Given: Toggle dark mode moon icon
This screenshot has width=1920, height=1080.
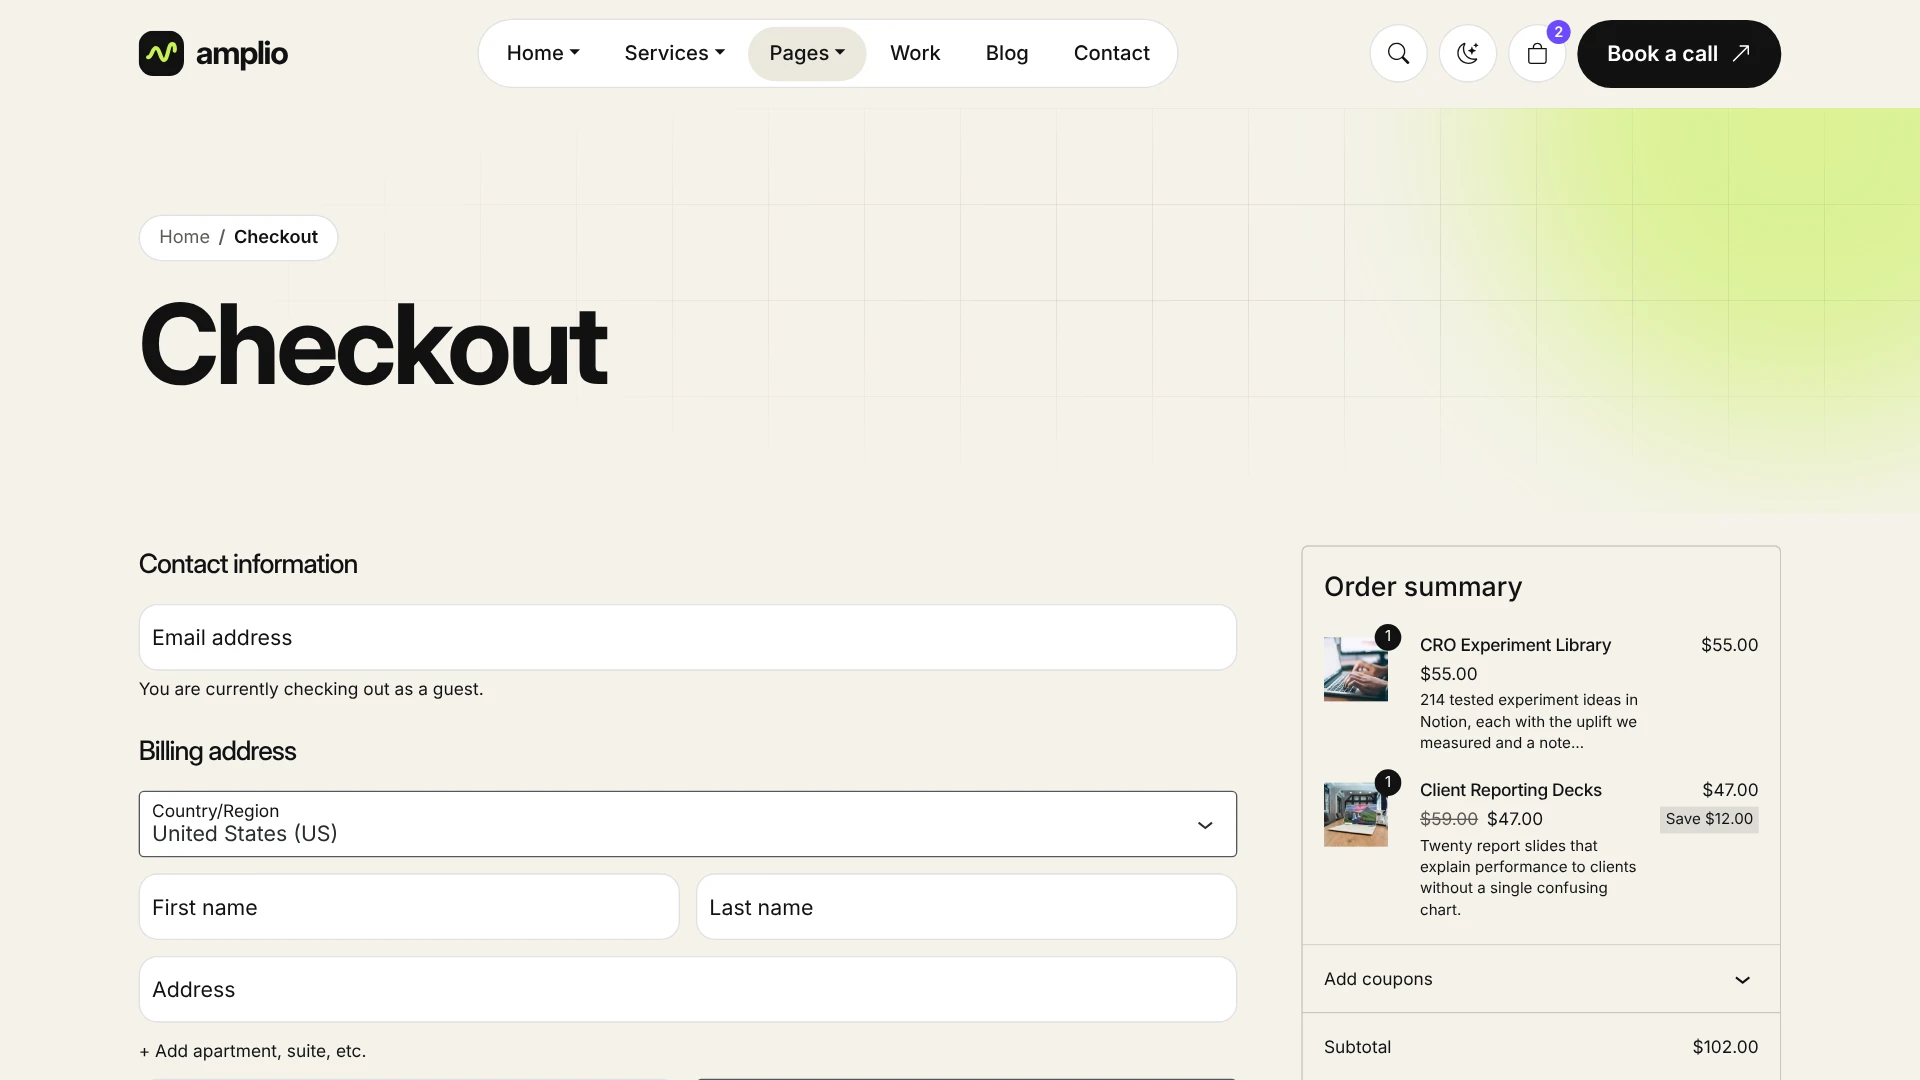Looking at the screenshot, I should pyautogui.click(x=1467, y=54).
